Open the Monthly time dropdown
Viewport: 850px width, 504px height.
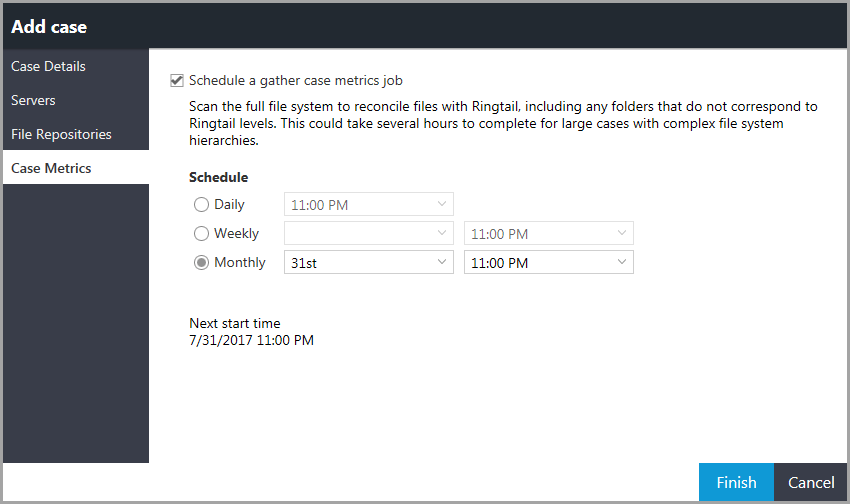(x=549, y=262)
